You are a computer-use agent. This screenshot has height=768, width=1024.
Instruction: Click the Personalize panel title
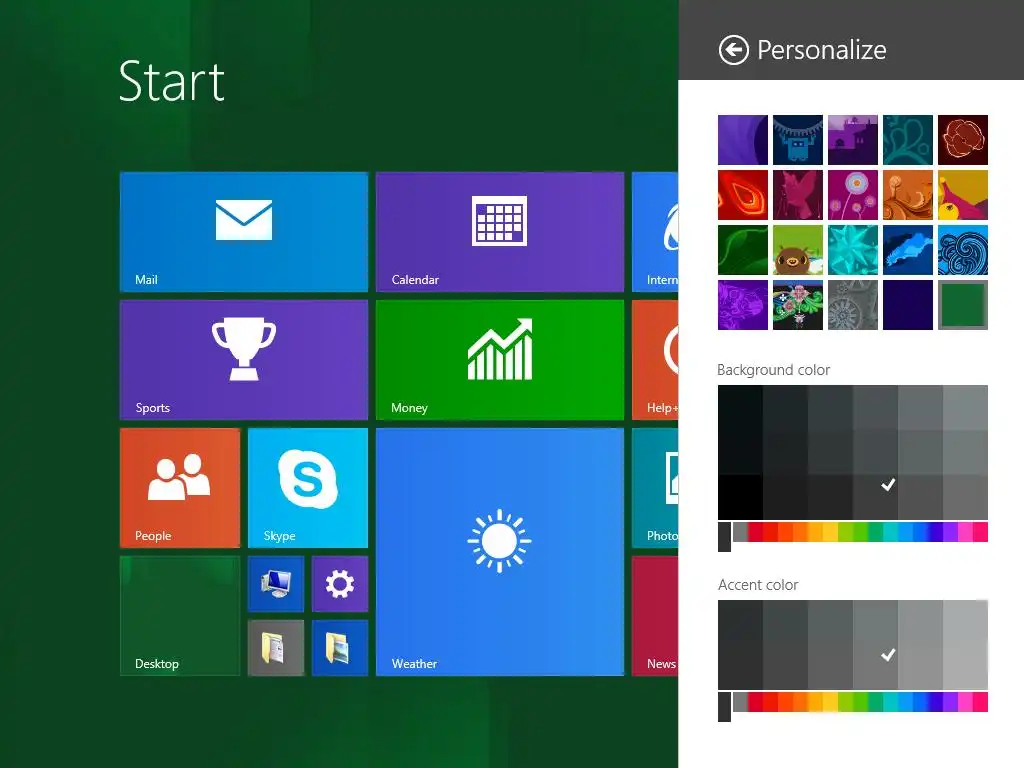pos(822,50)
